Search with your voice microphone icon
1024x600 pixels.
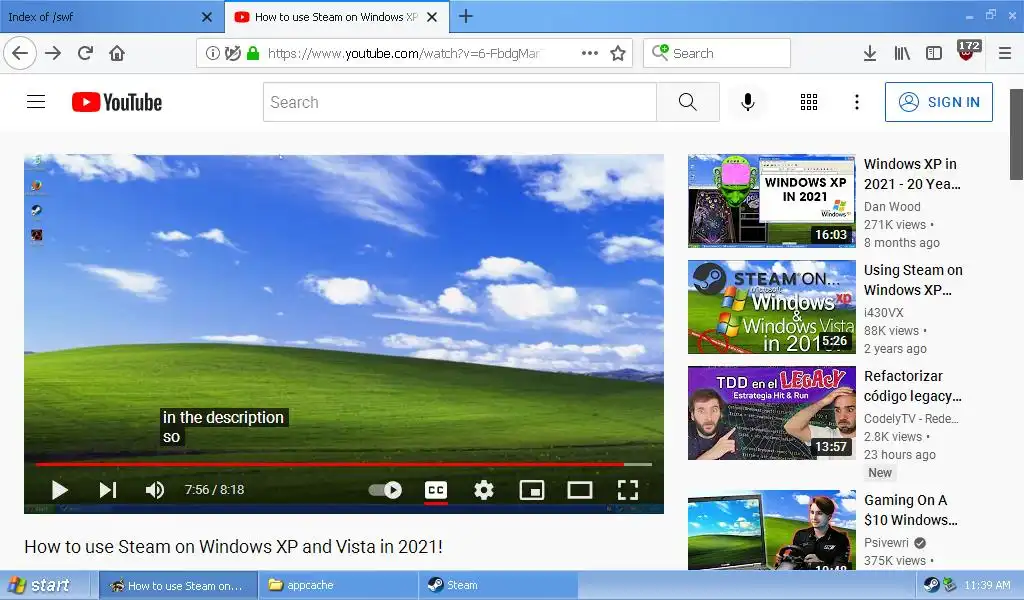point(748,102)
